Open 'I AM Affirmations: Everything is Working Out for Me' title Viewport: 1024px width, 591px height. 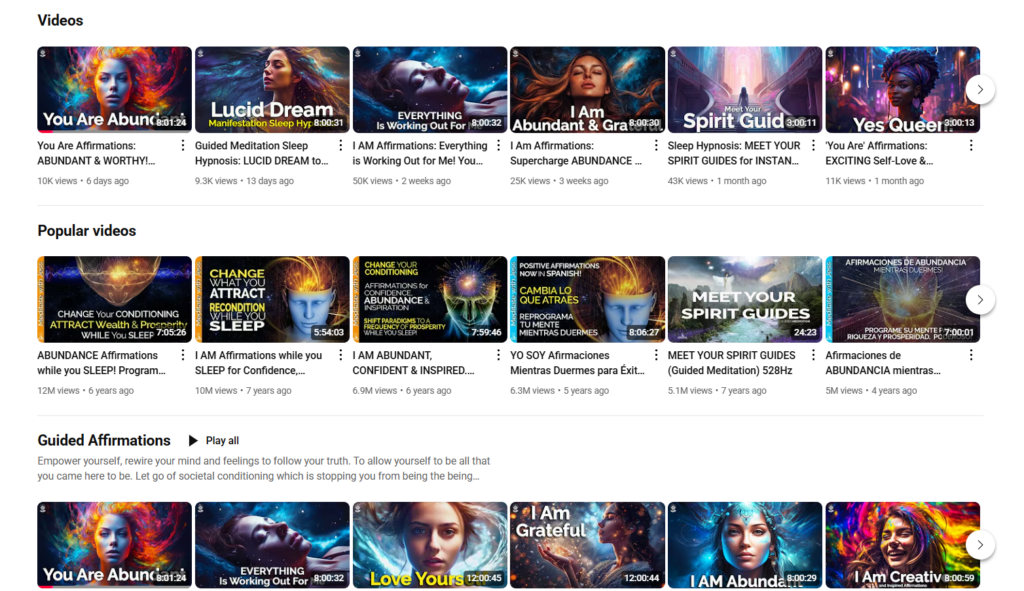click(420, 153)
